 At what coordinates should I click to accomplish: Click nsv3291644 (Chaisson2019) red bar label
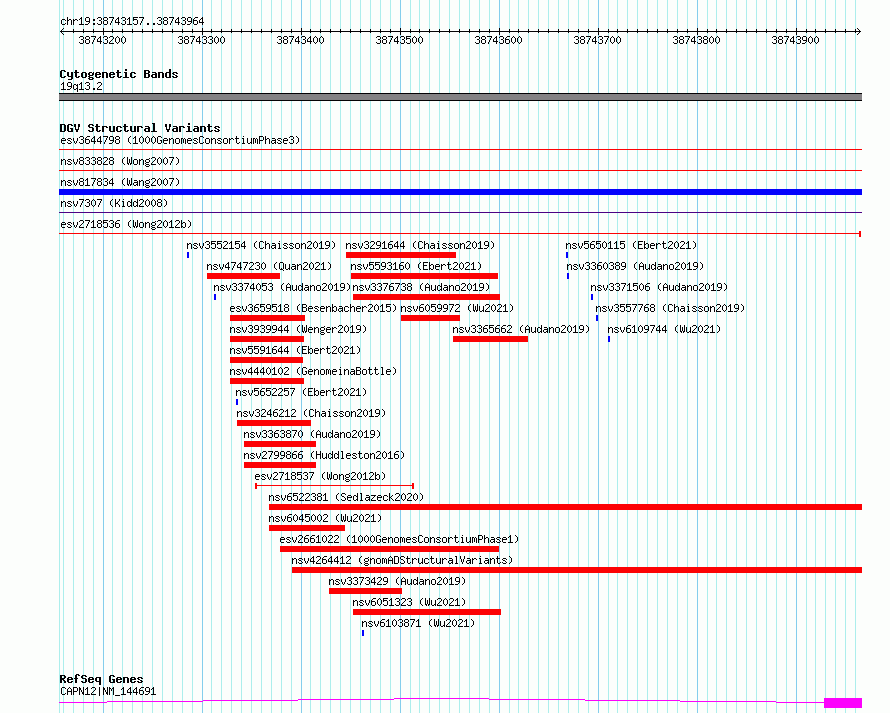coord(420,245)
